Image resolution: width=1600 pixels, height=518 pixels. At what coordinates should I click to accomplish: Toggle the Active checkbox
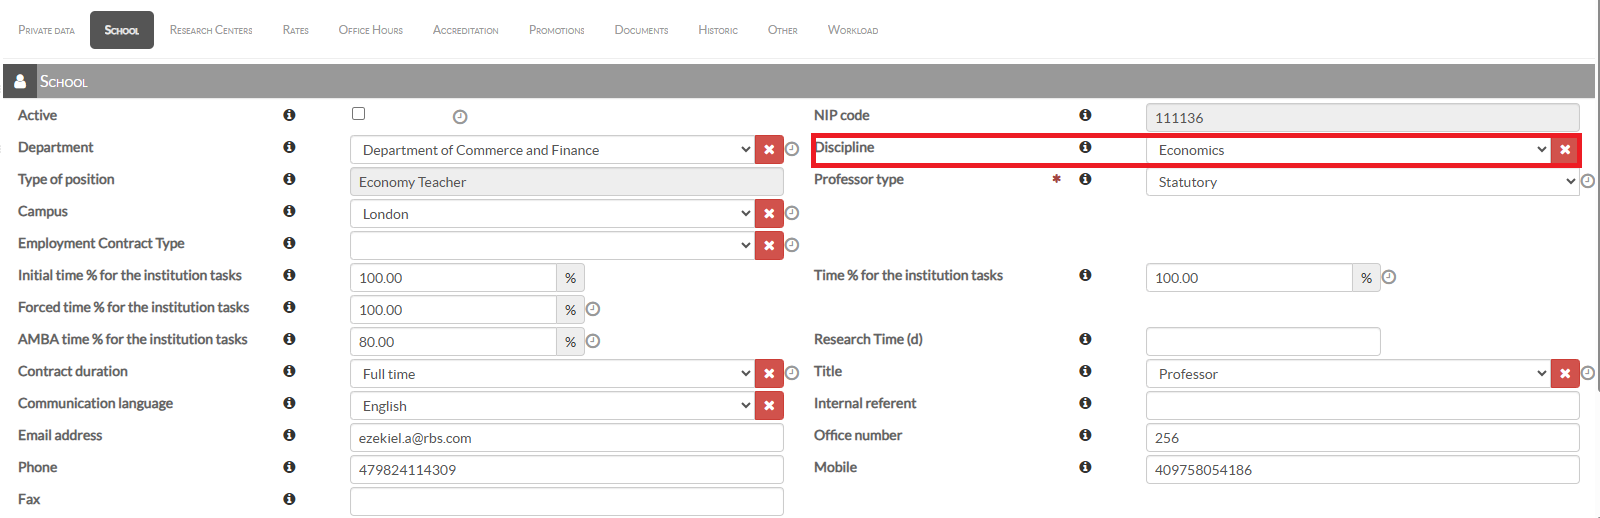pos(359,114)
